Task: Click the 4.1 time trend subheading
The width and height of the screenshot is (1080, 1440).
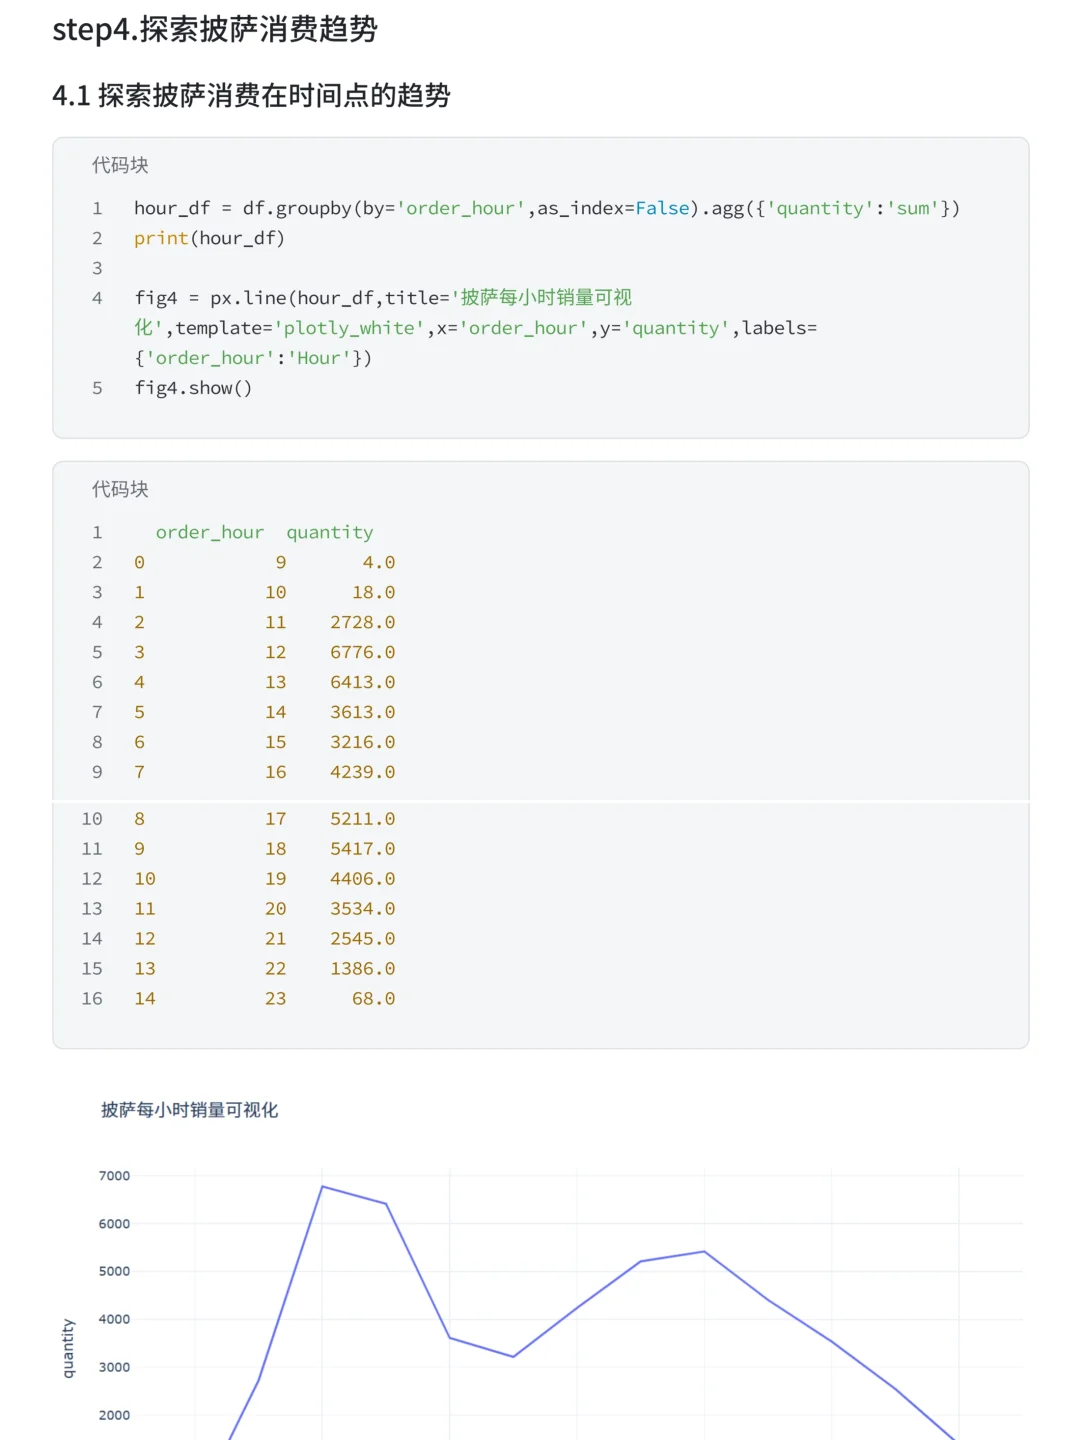Action: point(251,96)
